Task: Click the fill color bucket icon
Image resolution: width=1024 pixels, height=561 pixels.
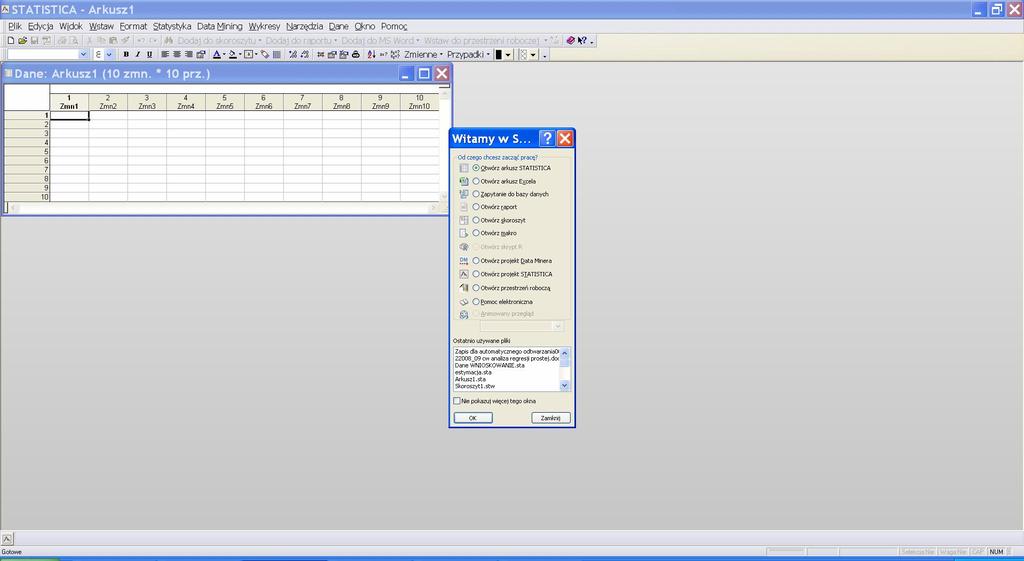Action: 232,55
